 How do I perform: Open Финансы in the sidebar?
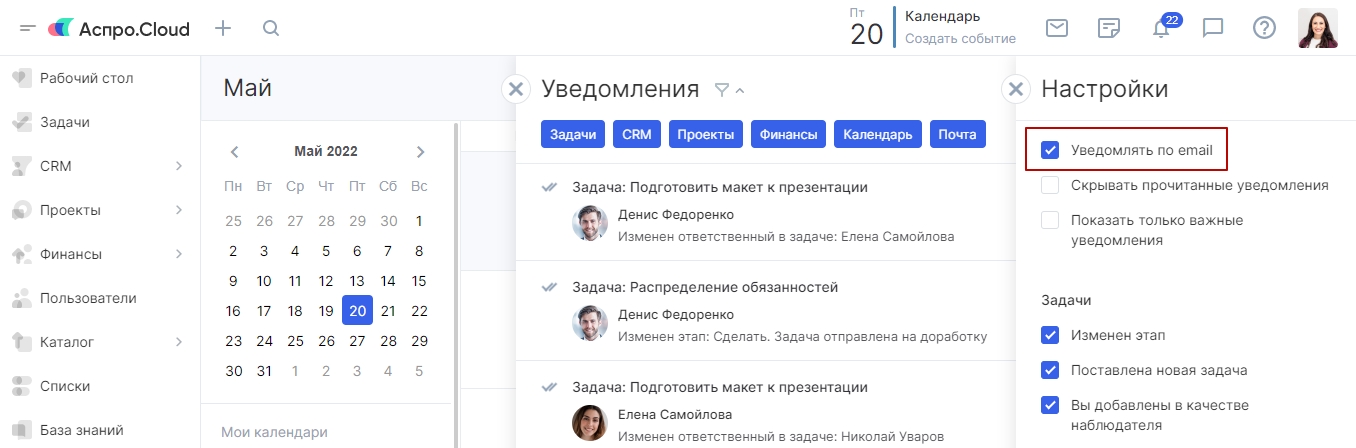[71, 254]
